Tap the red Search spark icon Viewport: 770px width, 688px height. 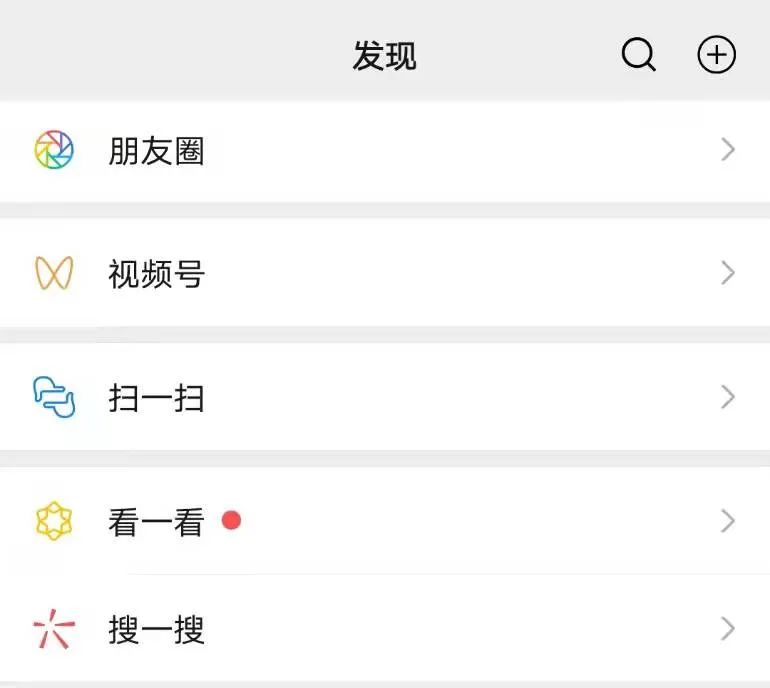(x=54, y=630)
